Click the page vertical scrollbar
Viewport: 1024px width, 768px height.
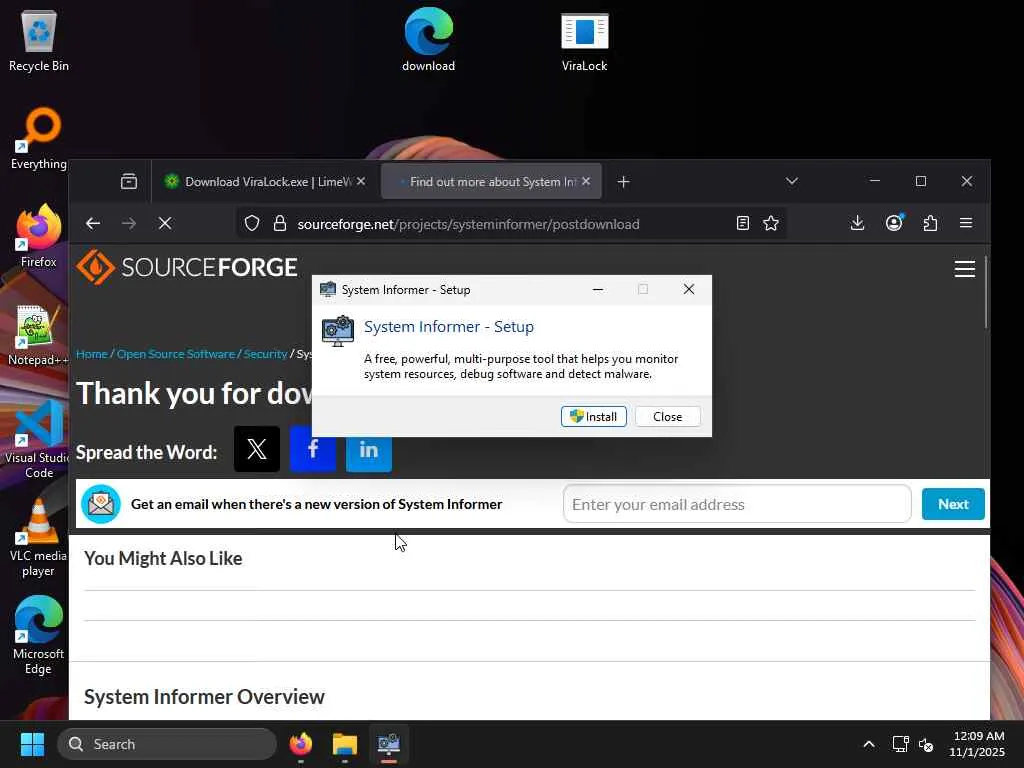[x=985, y=293]
